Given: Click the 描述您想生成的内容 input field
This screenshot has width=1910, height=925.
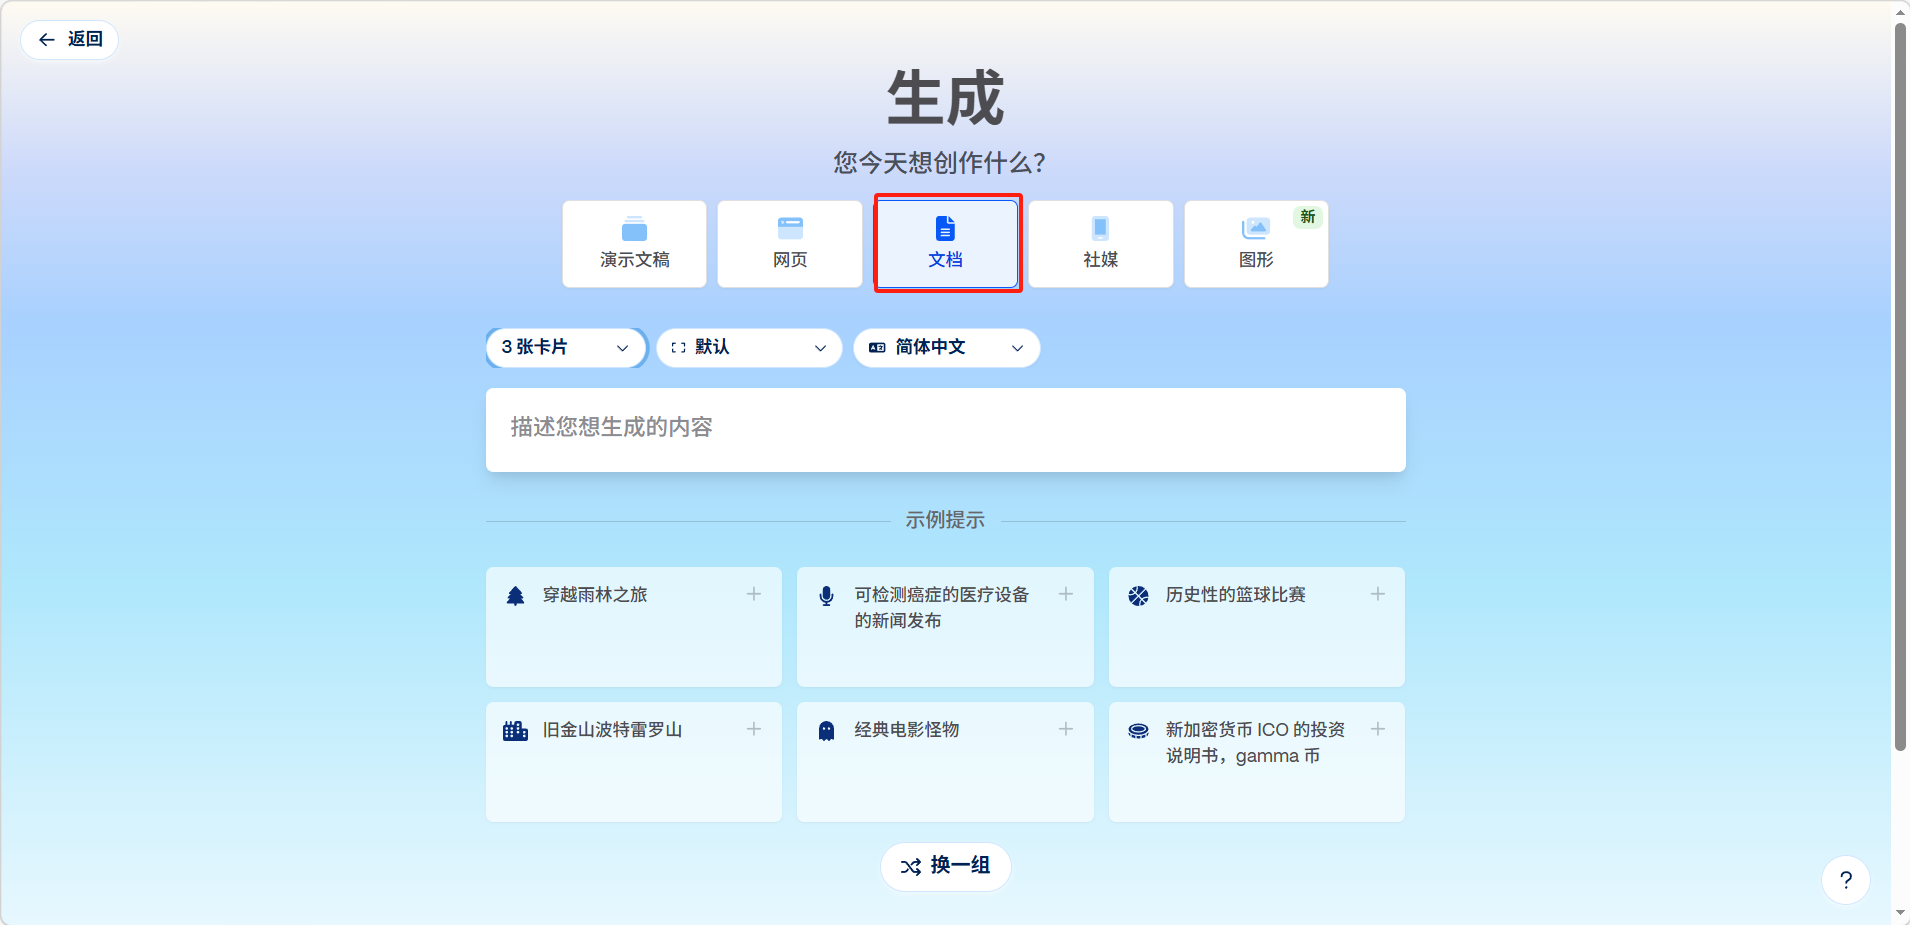Looking at the screenshot, I should tap(945, 429).
